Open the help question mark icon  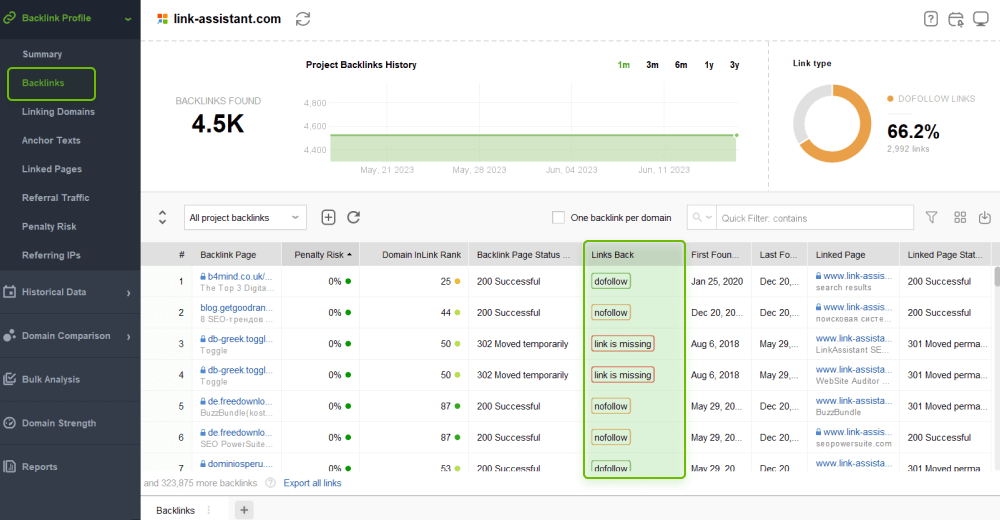pyautogui.click(x=930, y=19)
